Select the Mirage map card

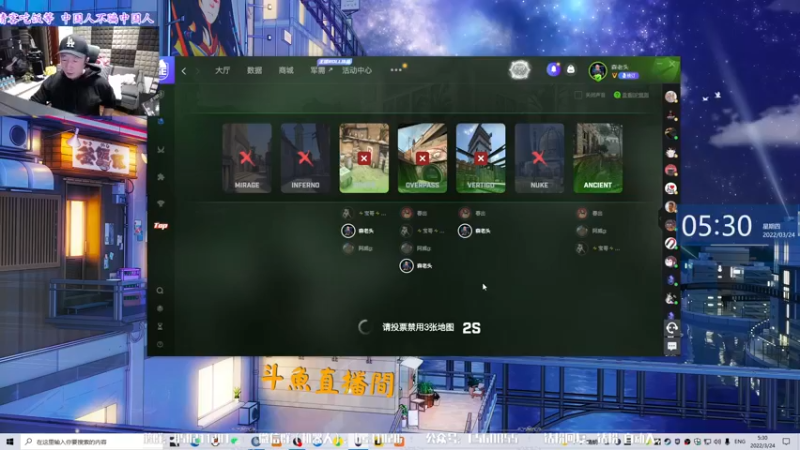[247, 158]
